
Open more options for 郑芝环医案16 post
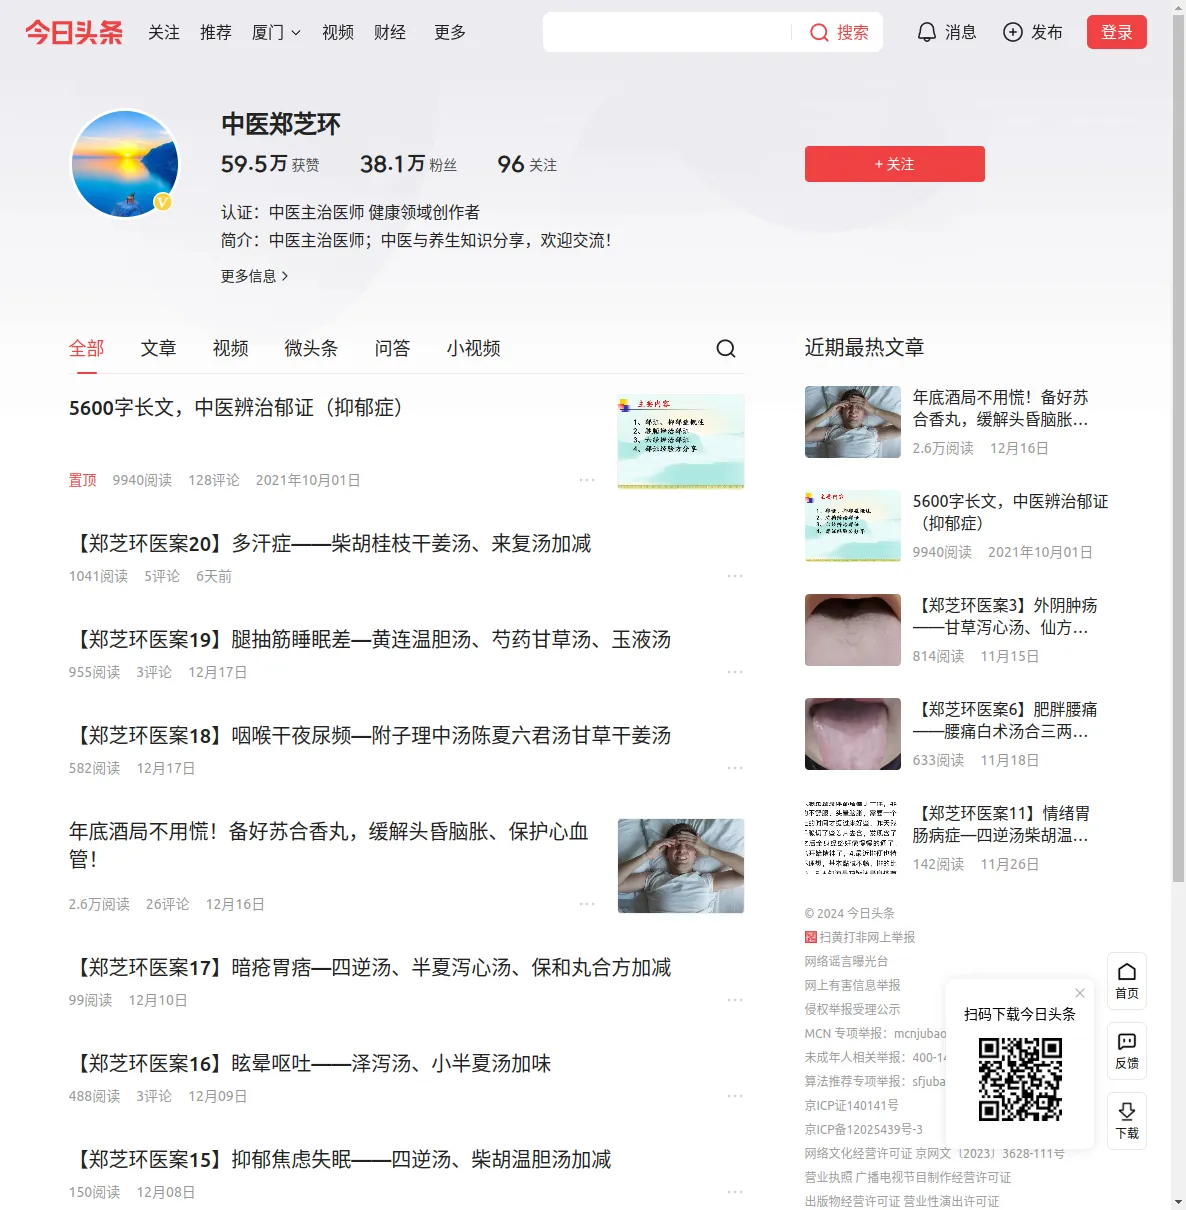click(x=735, y=1096)
